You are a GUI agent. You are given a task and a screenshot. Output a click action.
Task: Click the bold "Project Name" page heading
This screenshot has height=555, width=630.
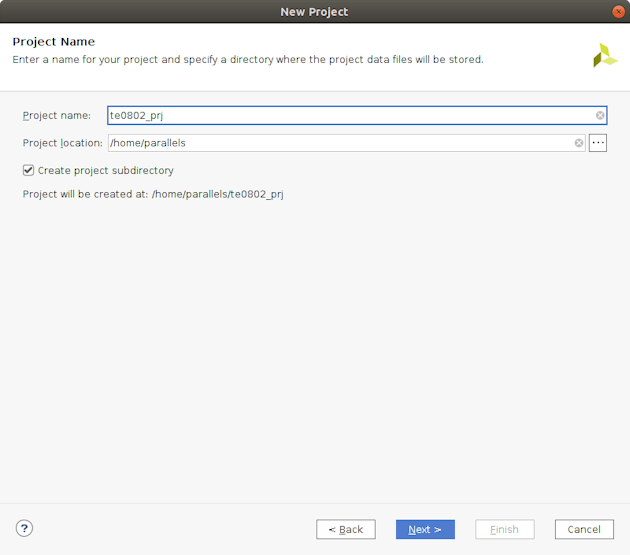point(54,42)
